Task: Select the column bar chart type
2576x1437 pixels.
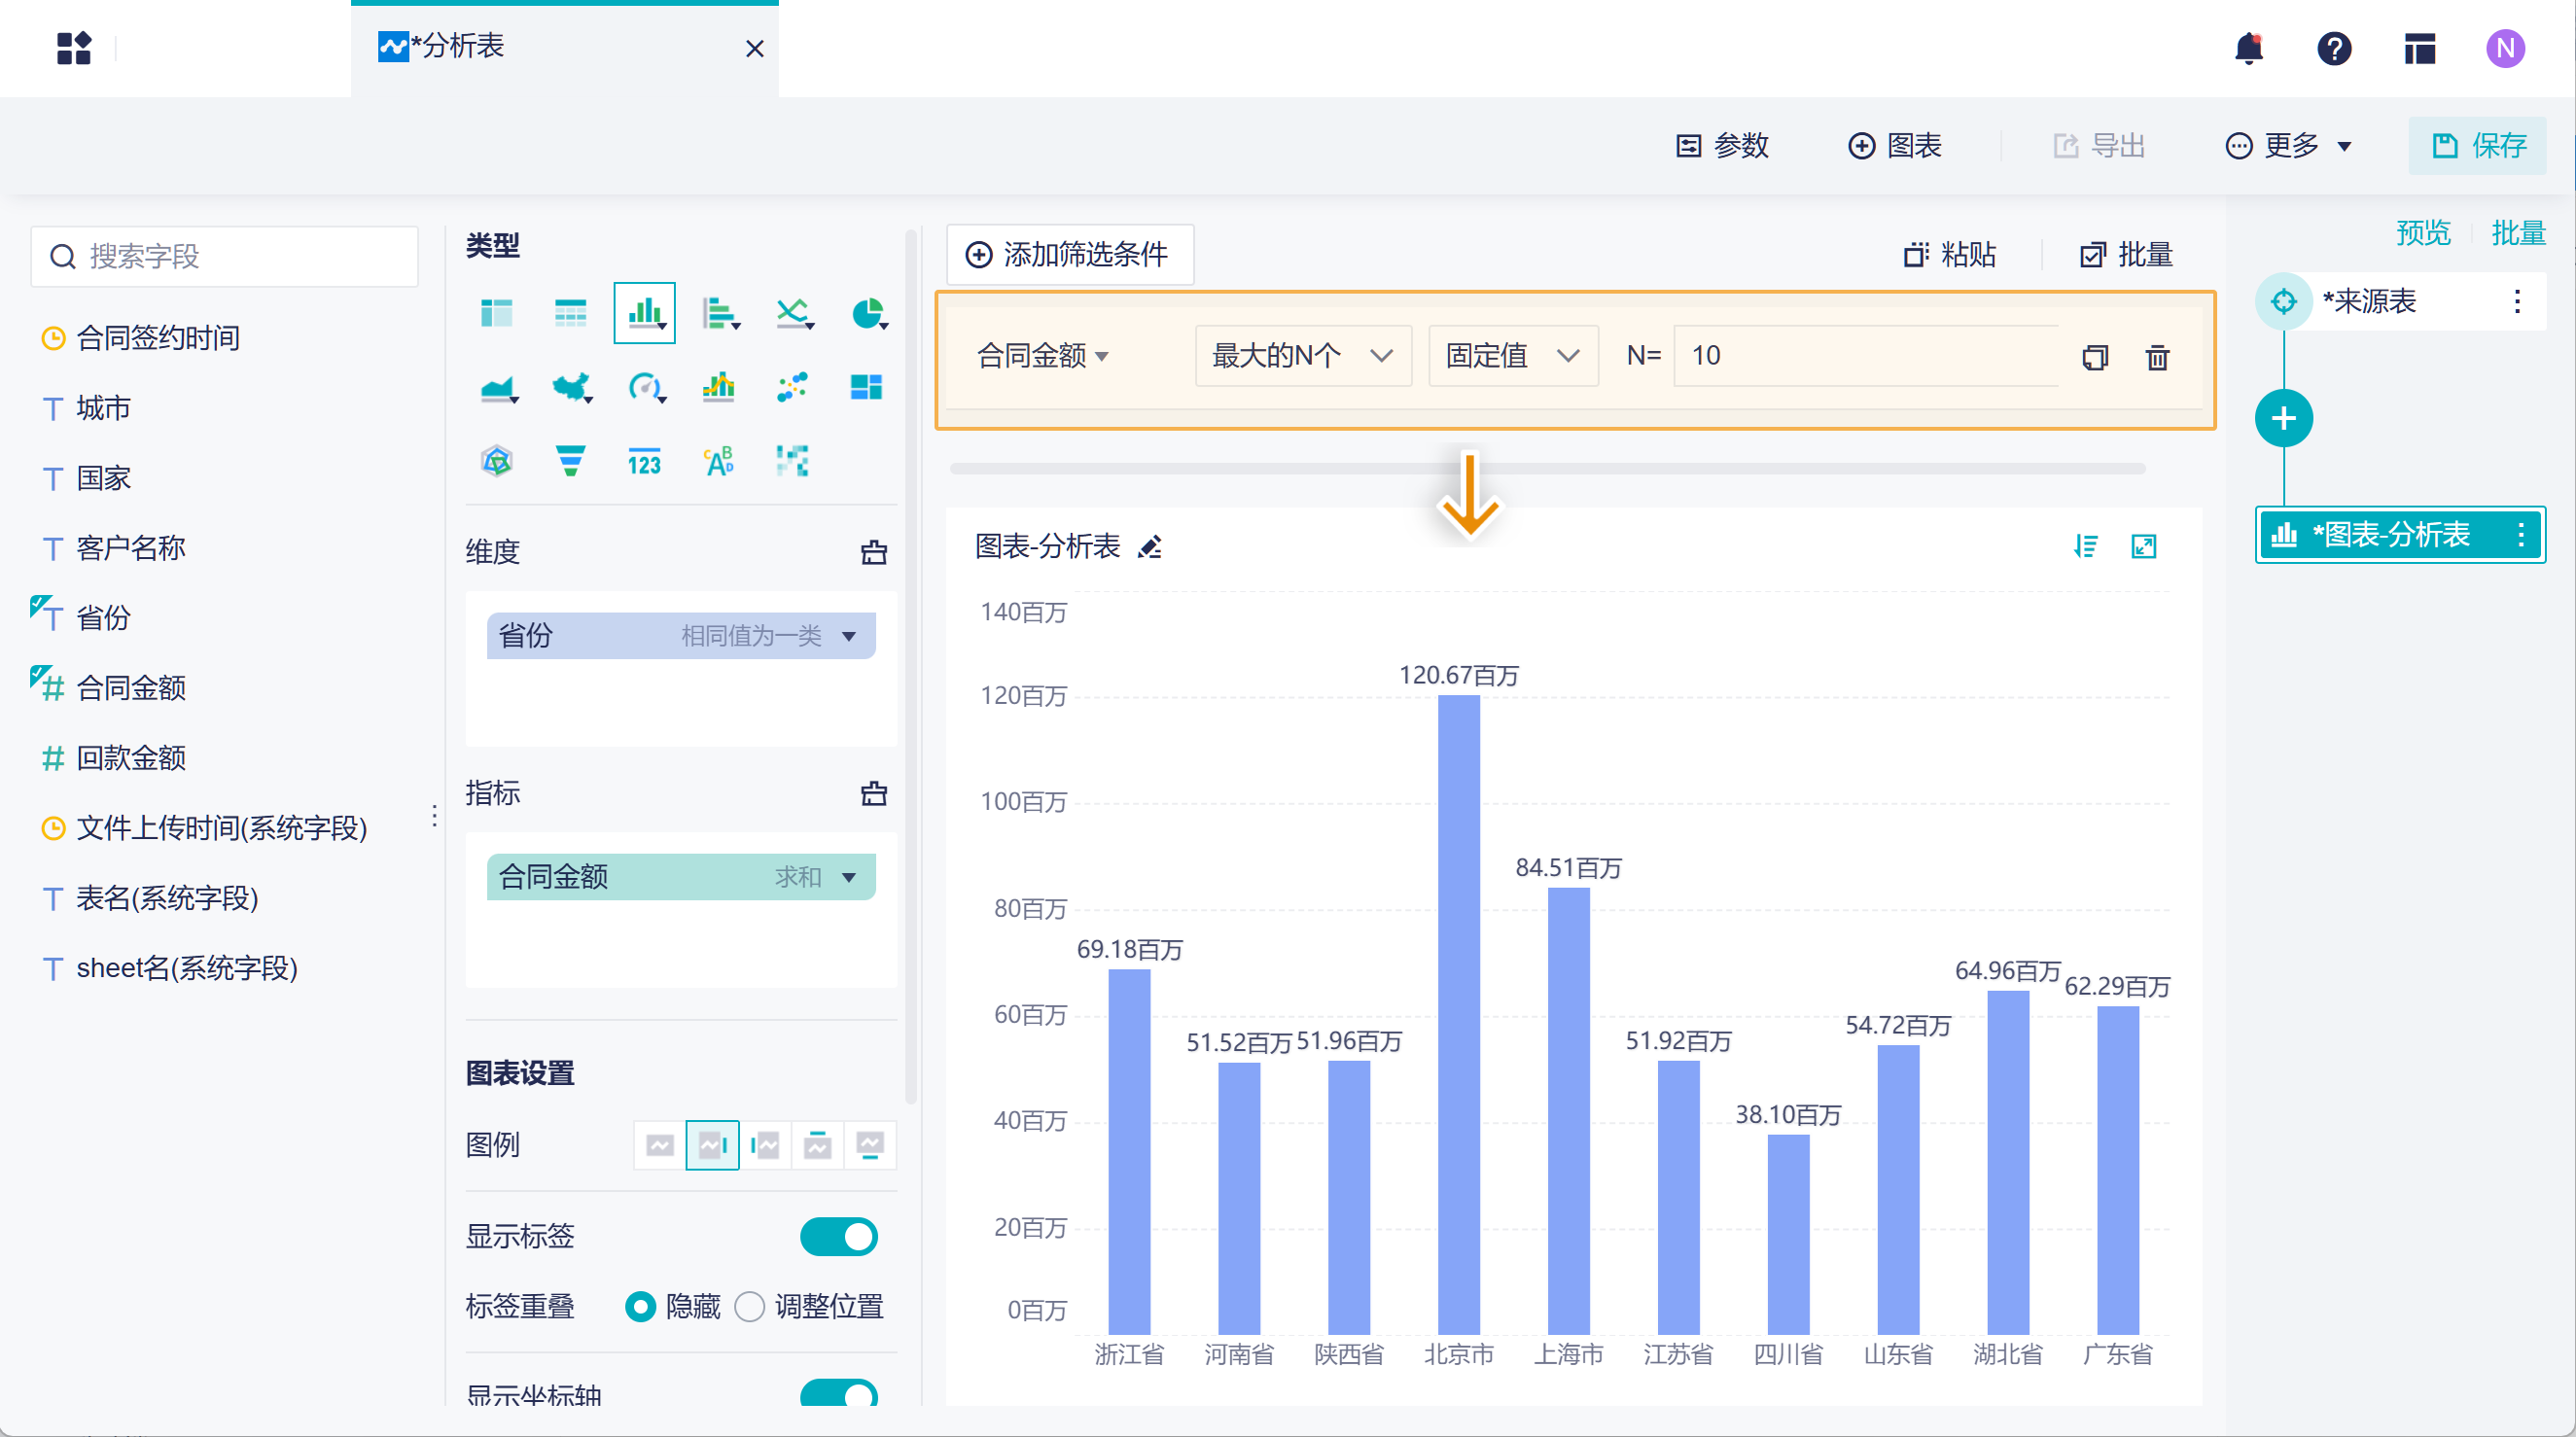Action: 645,313
